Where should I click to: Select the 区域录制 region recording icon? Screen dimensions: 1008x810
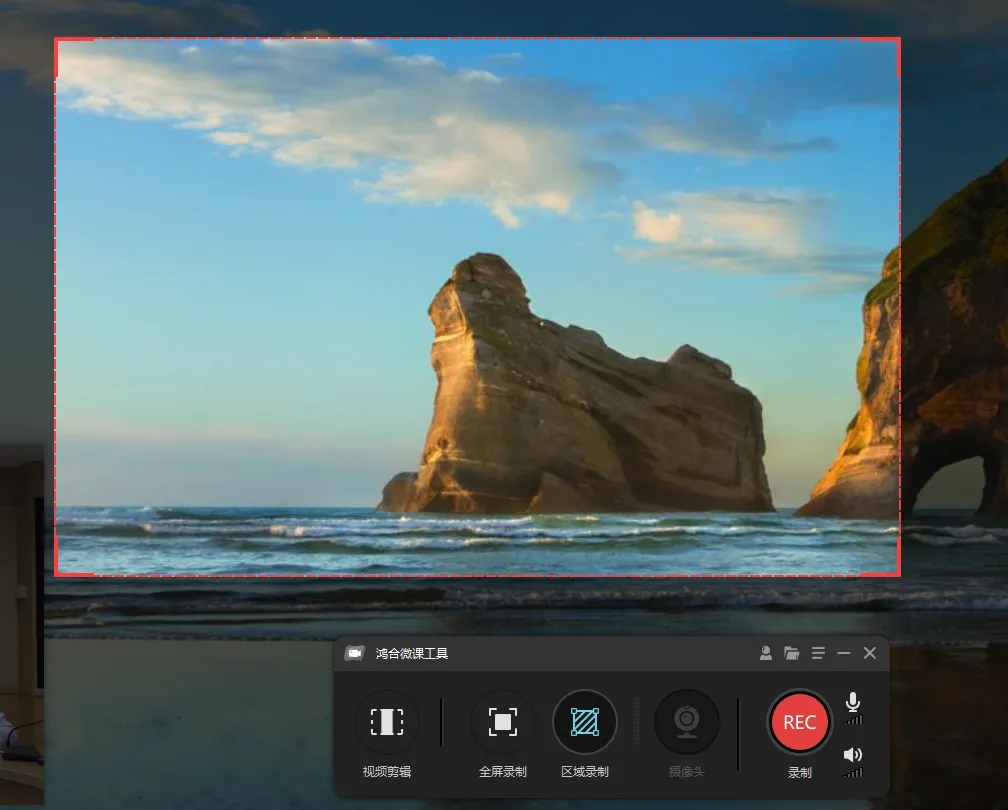click(x=584, y=722)
